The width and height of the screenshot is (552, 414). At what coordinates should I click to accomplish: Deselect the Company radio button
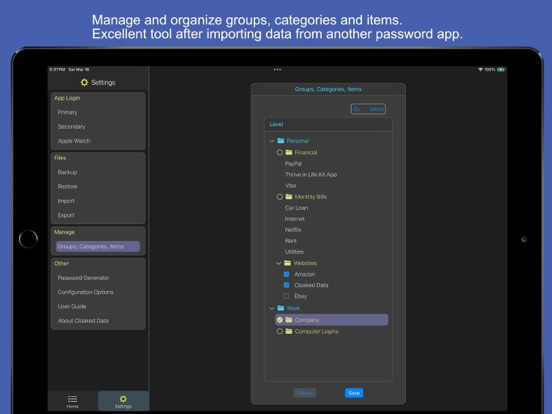pos(280,320)
